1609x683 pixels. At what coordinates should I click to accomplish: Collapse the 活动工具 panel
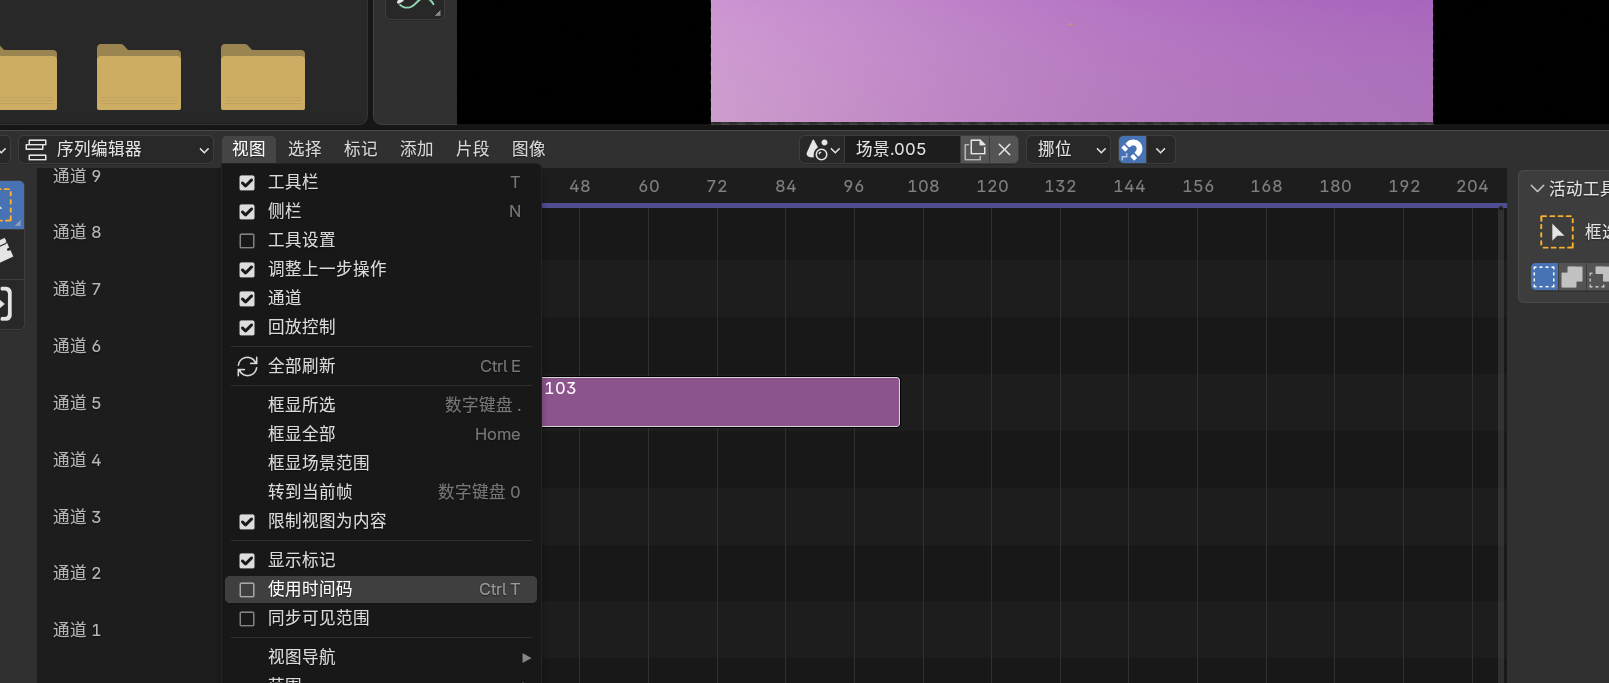tap(1537, 189)
